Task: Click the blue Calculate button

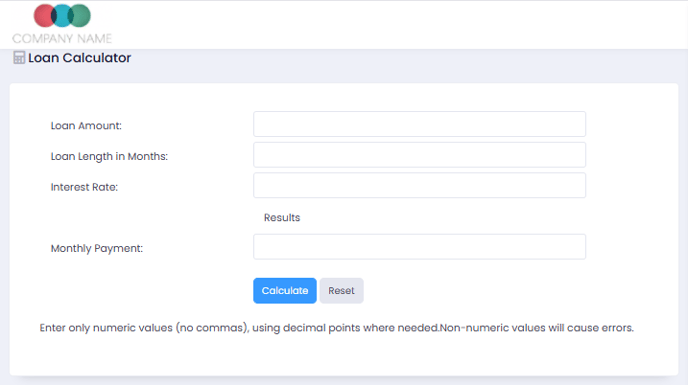Action: pos(285,291)
